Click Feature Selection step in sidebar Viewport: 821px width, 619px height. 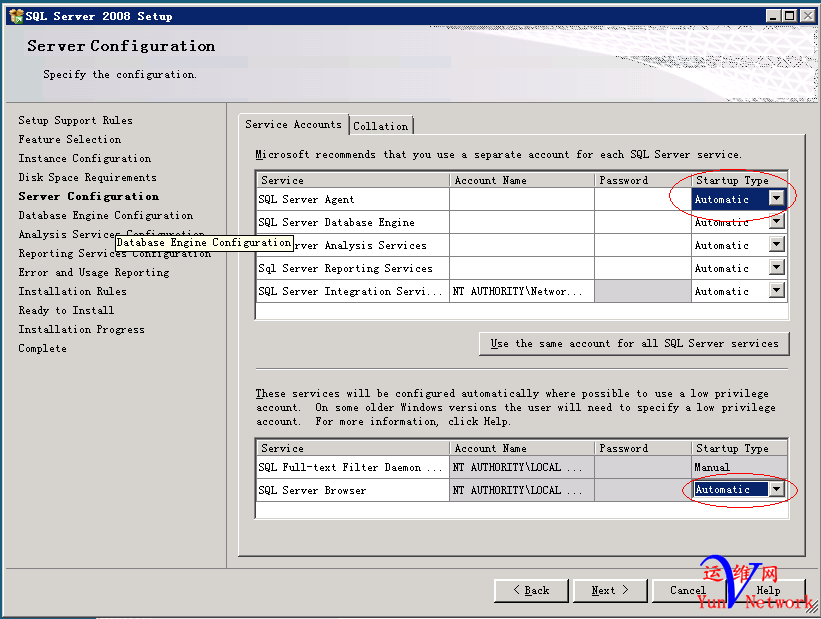coord(70,139)
